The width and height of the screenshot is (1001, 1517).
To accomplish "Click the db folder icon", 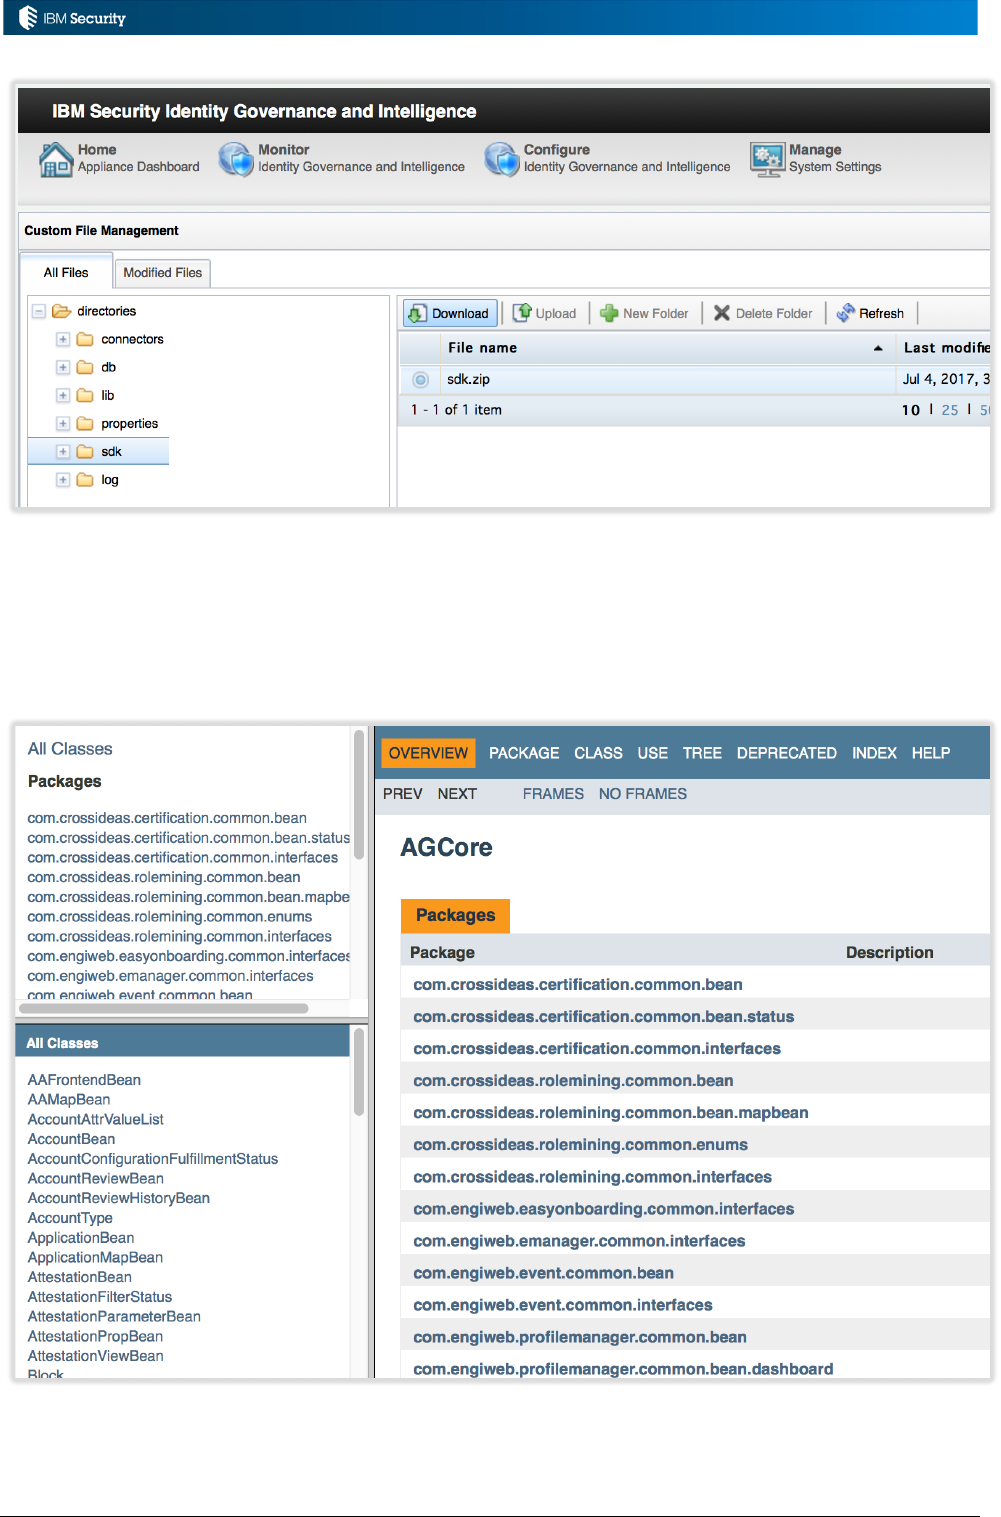I will 85,367.
